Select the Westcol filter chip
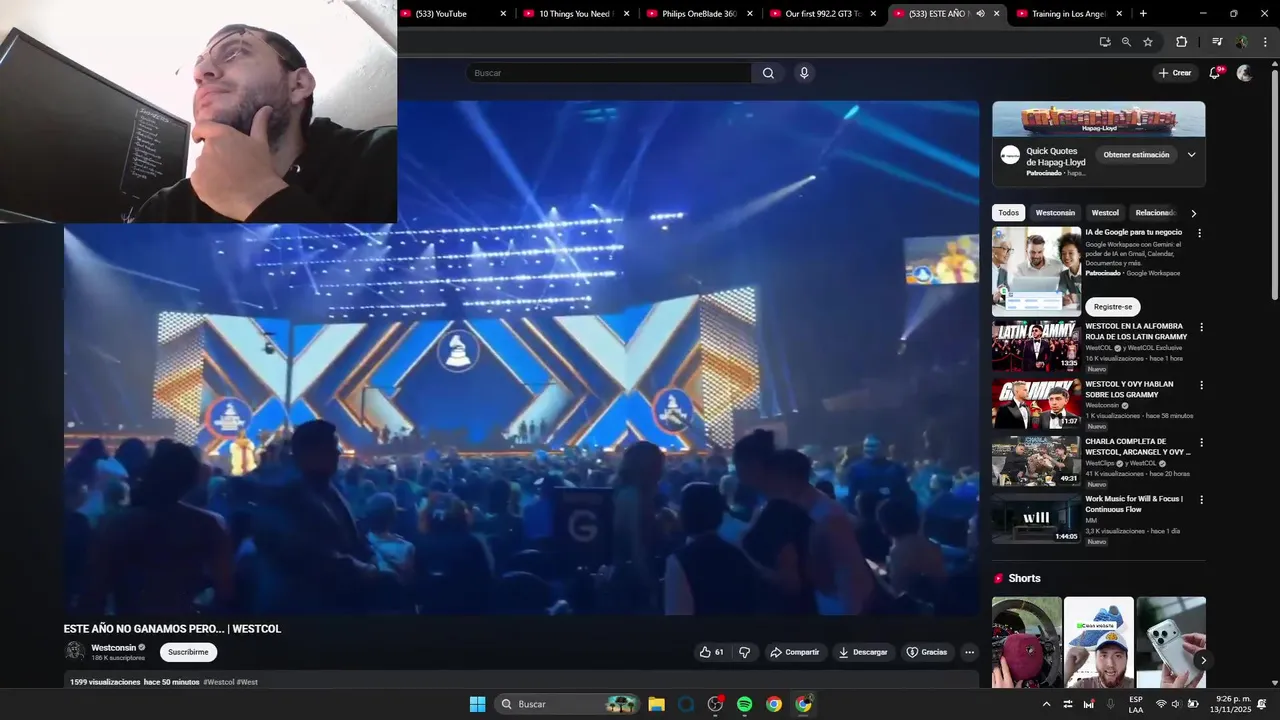The image size is (1280, 720). click(x=1105, y=213)
